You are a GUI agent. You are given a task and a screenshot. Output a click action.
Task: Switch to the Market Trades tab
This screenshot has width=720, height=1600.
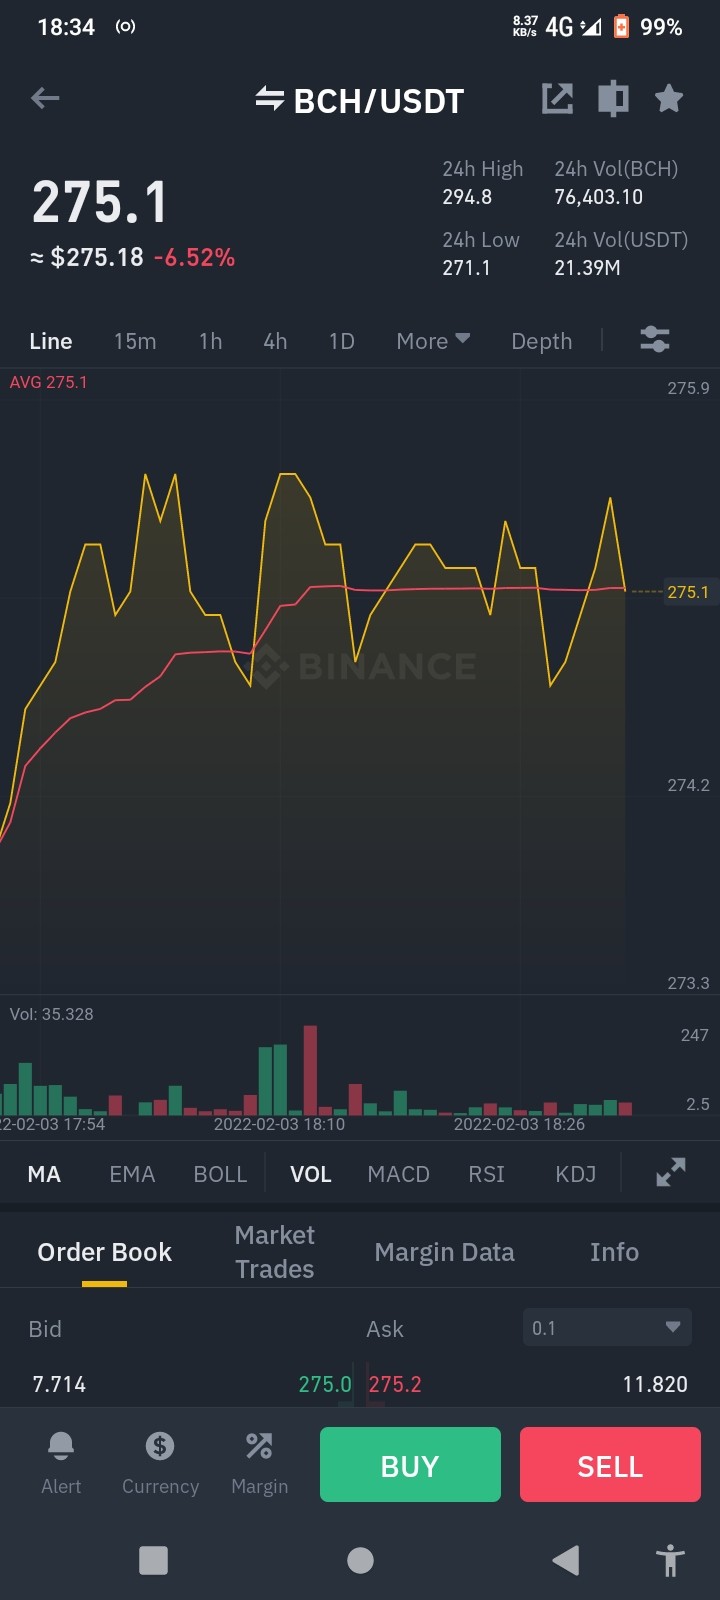275,1252
